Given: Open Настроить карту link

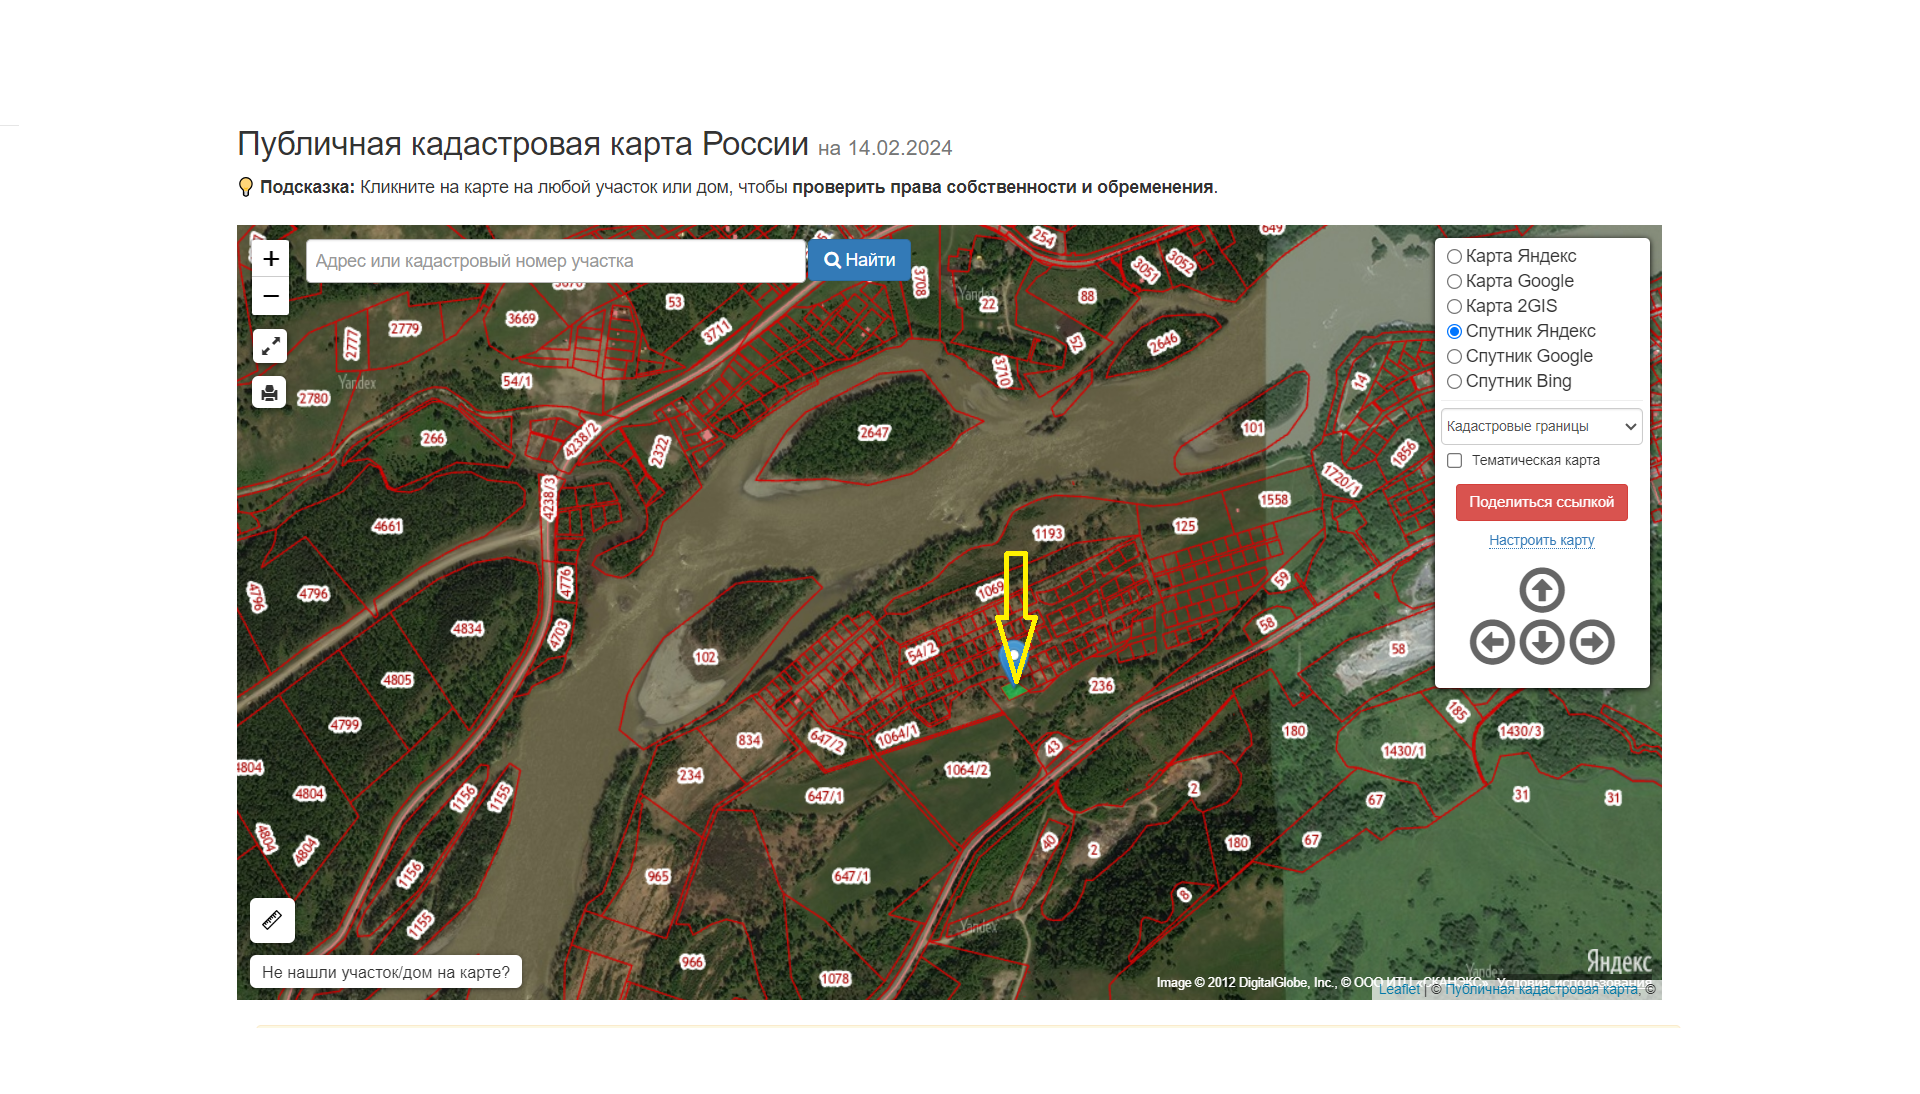Looking at the screenshot, I should [x=1541, y=541].
